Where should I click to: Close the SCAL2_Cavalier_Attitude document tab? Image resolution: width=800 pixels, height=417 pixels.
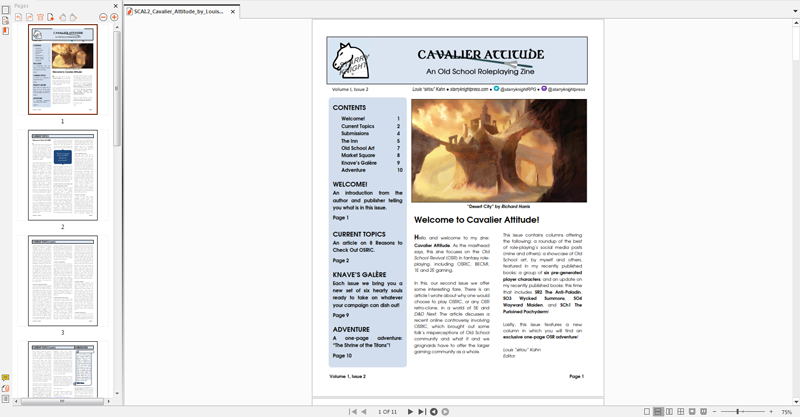click(x=233, y=11)
